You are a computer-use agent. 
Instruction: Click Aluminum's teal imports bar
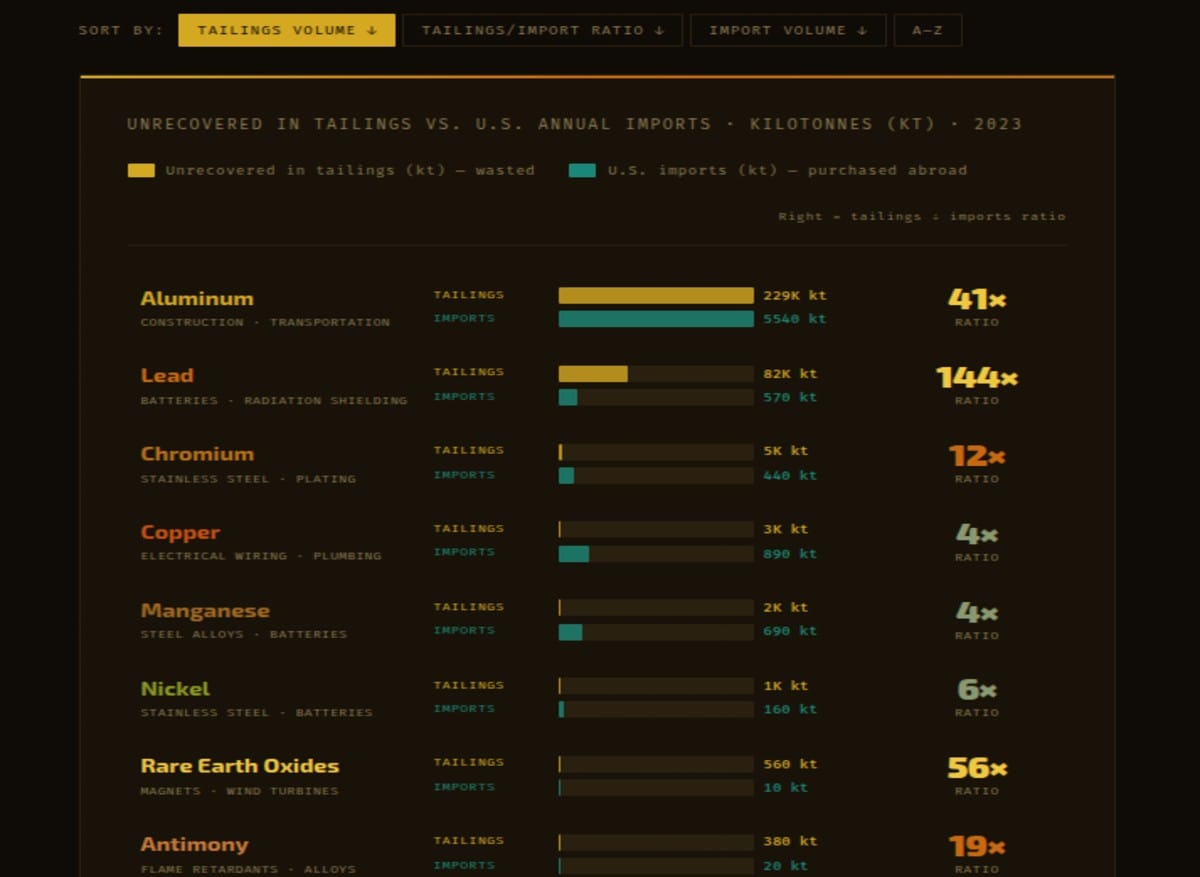pos(655,319)
